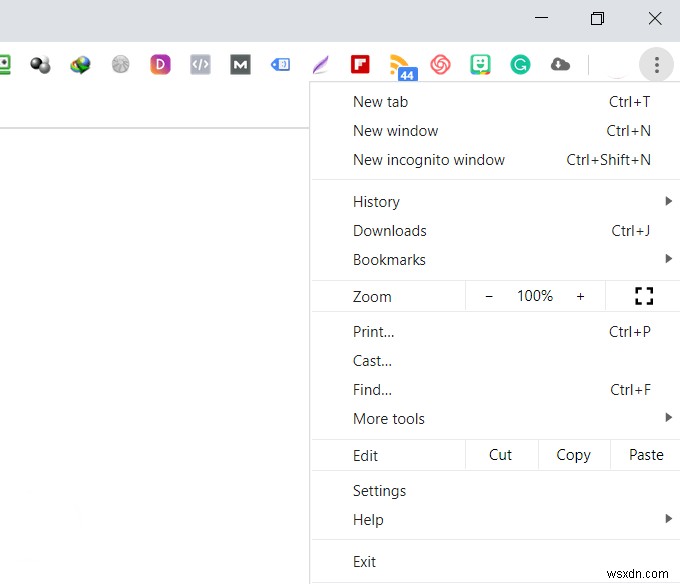Open the Grammarly extension icon

point(520,65)
